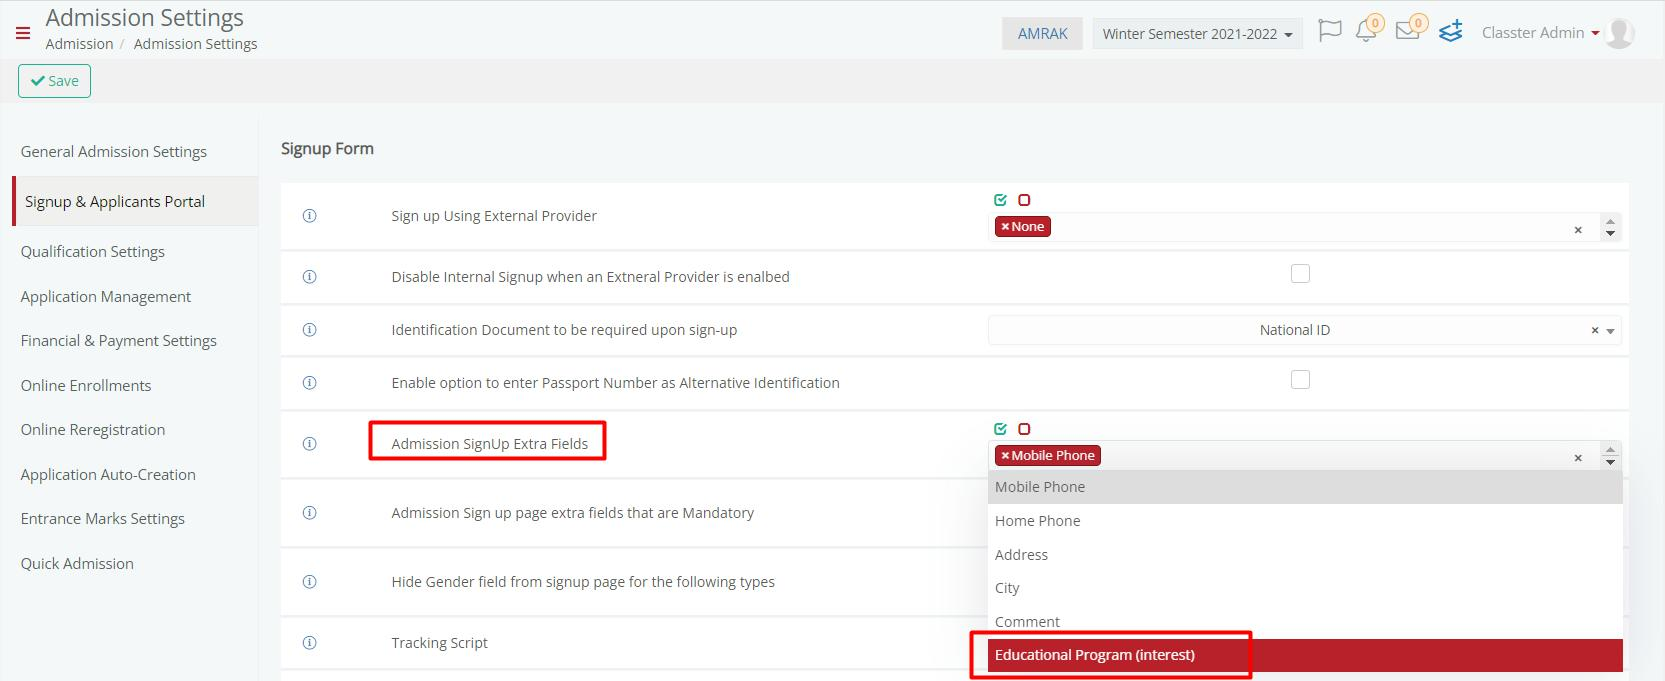Viewport: 1665px width, 681px height.
Task: Click the flag icon in header
Action: [1329, 31]
